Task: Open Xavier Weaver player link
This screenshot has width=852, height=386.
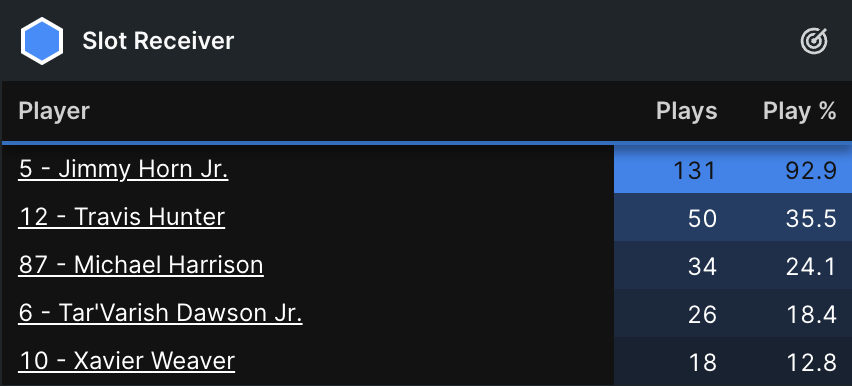Action: pyautogui.click(x=127, y=360)
